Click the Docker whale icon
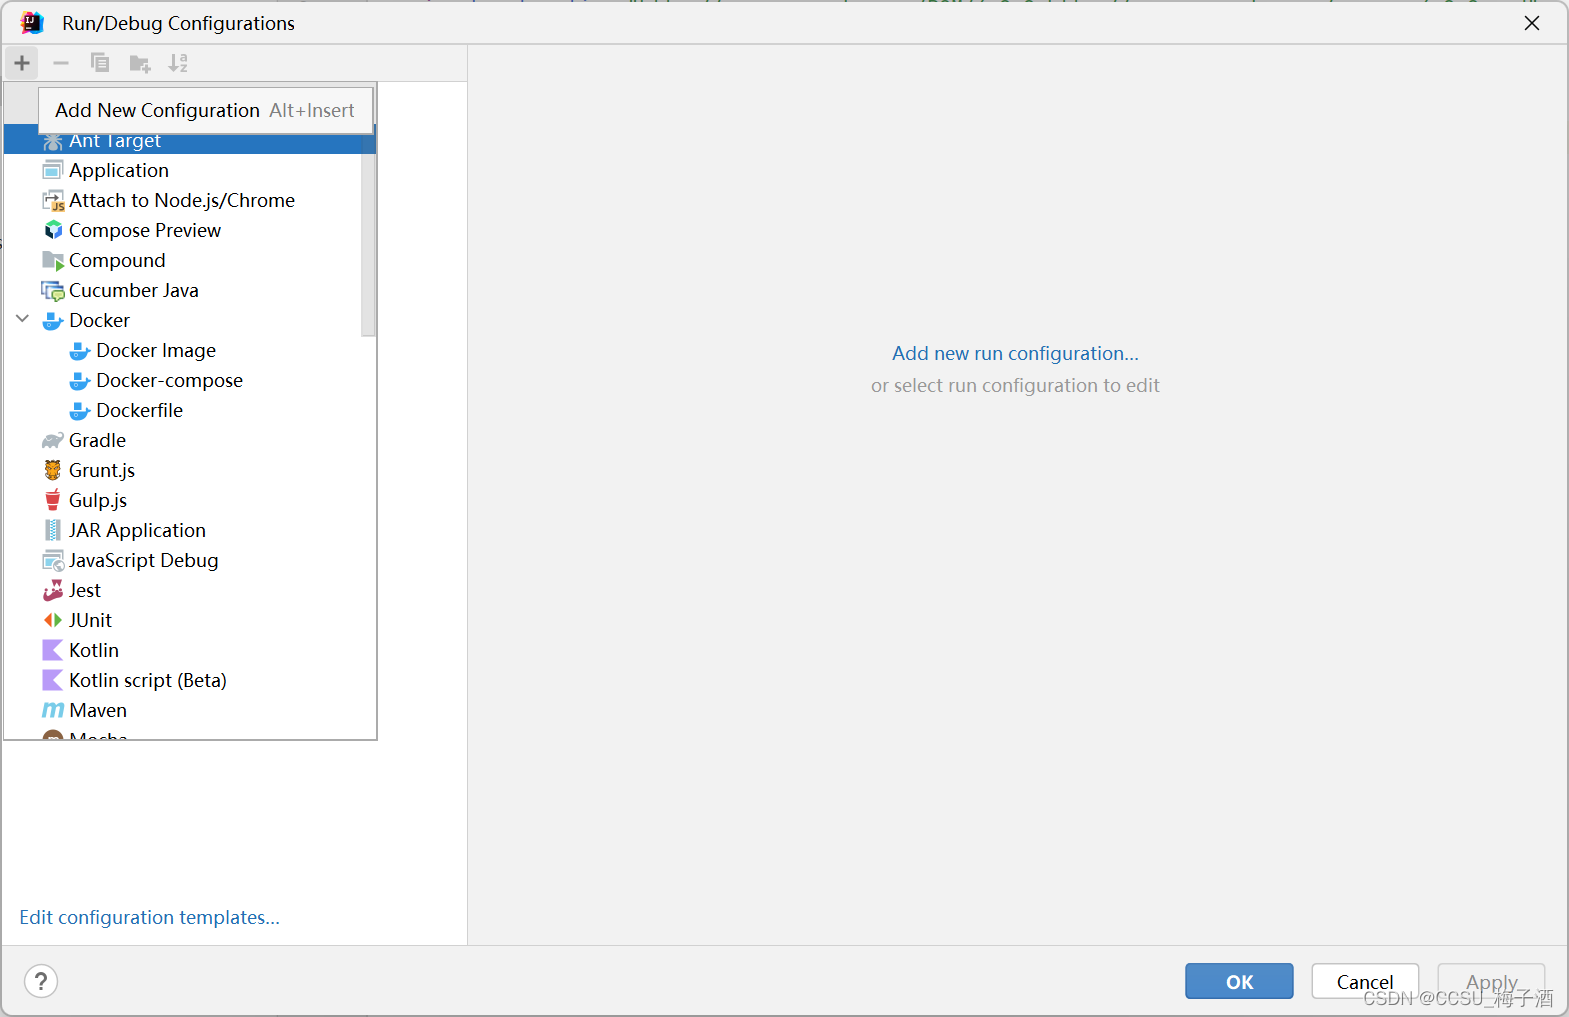Screen dimensions: 1569x1017 click(x=53, y=321)
